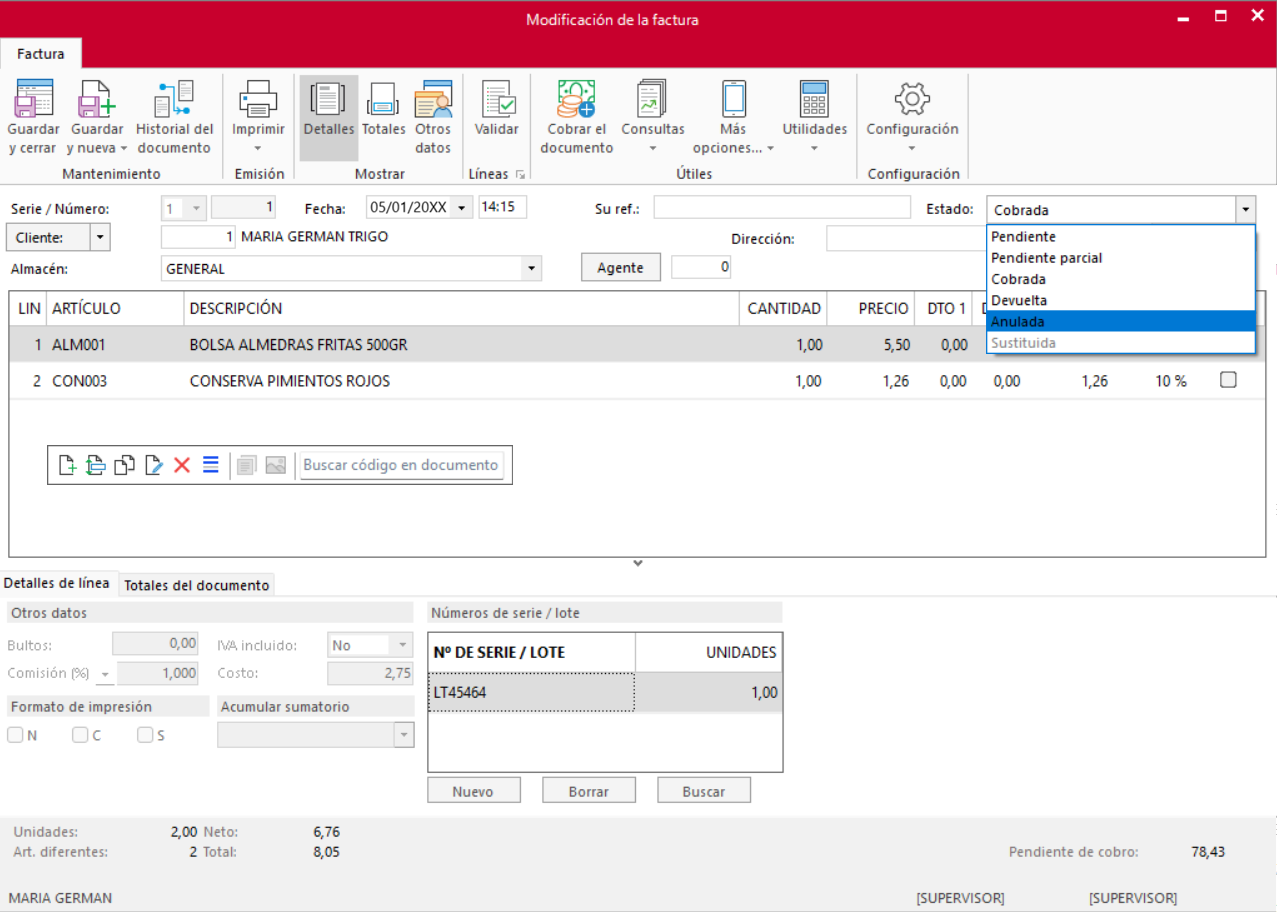Expand Imprimir dropdown arrow
The image size is (1277, 914).
pos(258,149)
